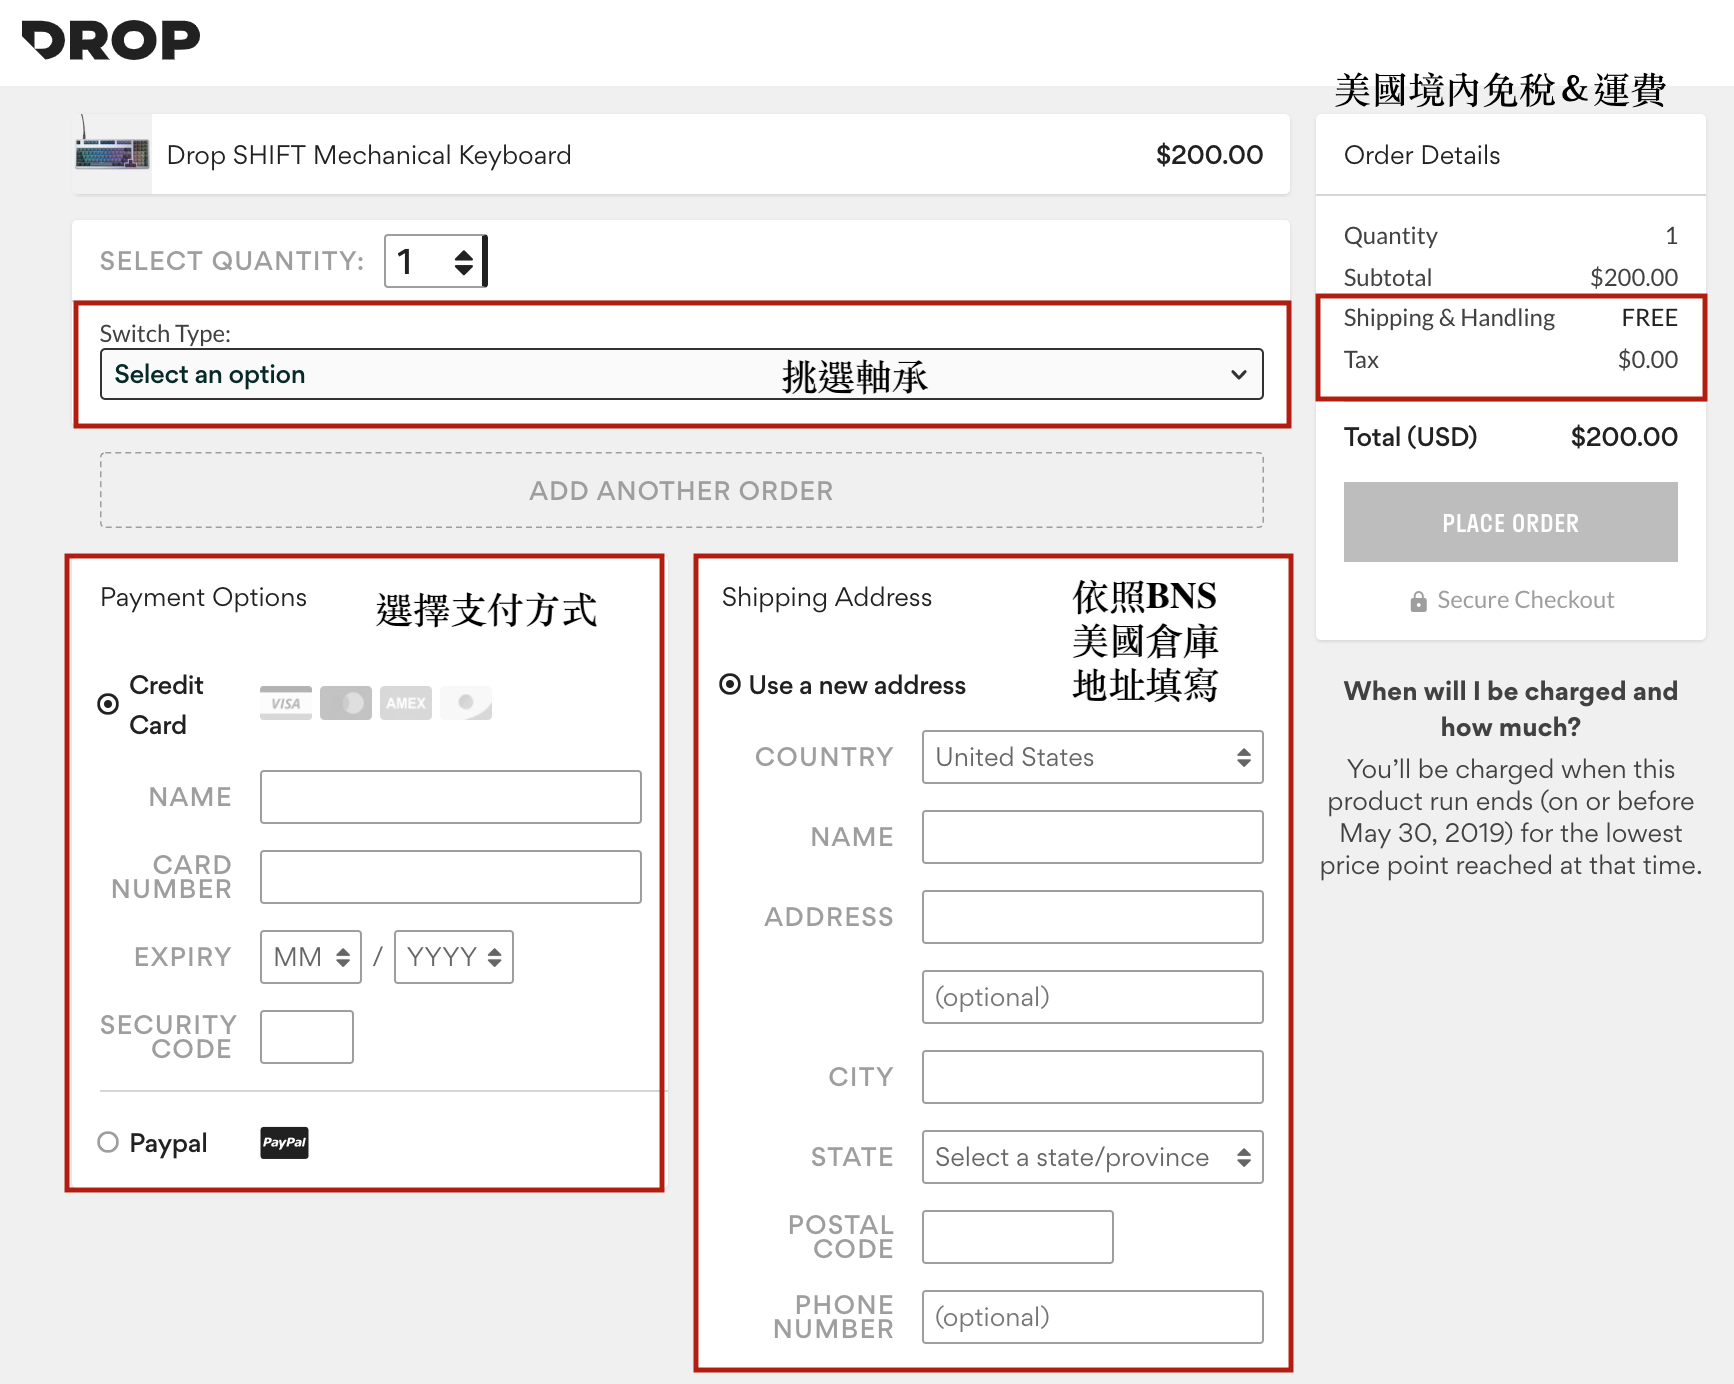This screenshot has height=1384, width=1734.
Task: Expand the State/province selector
Action: (1092, 1157)
